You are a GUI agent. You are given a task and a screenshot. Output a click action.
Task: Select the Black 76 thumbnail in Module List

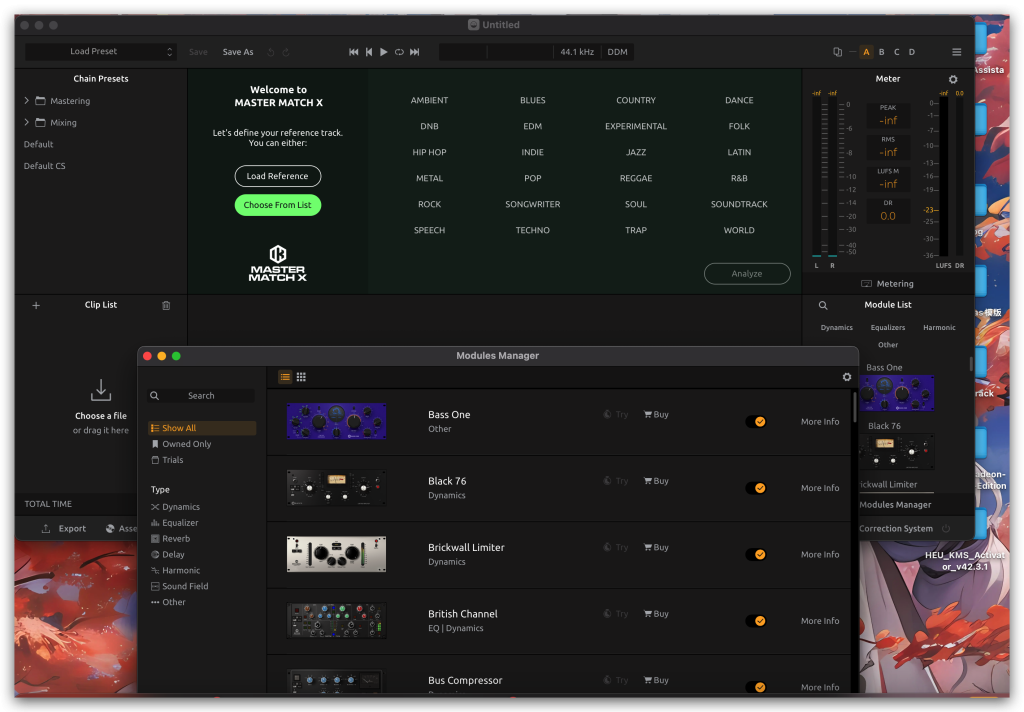click(896, 451)
